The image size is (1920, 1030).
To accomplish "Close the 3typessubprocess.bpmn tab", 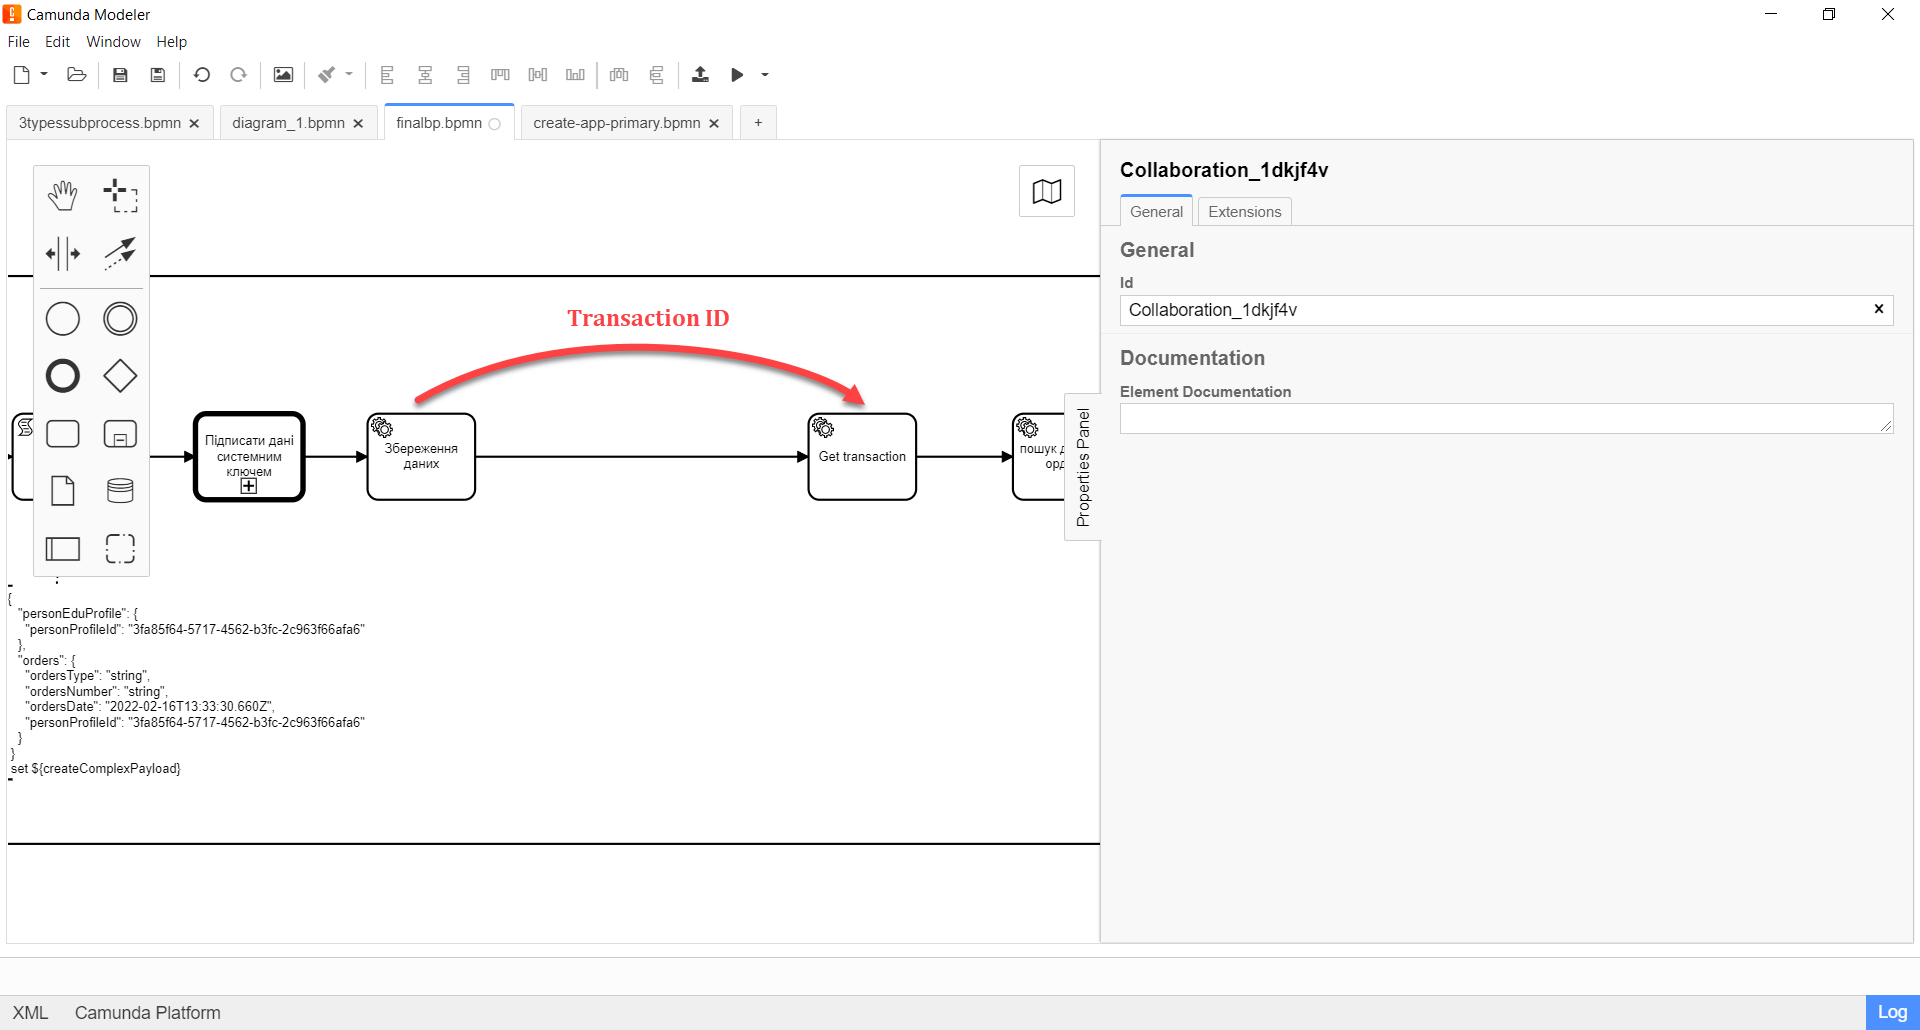I will click(194, 124).
